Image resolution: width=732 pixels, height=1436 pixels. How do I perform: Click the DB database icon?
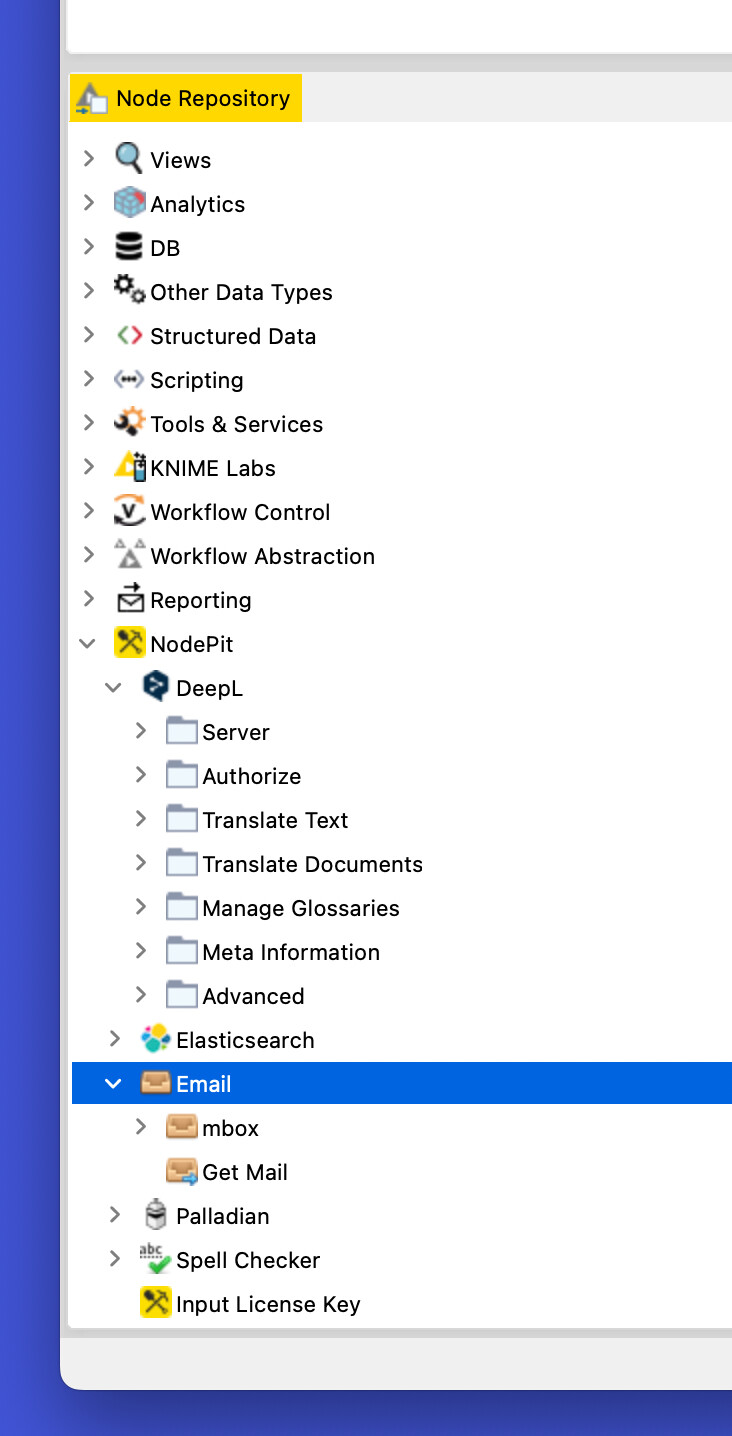point(129,246)
